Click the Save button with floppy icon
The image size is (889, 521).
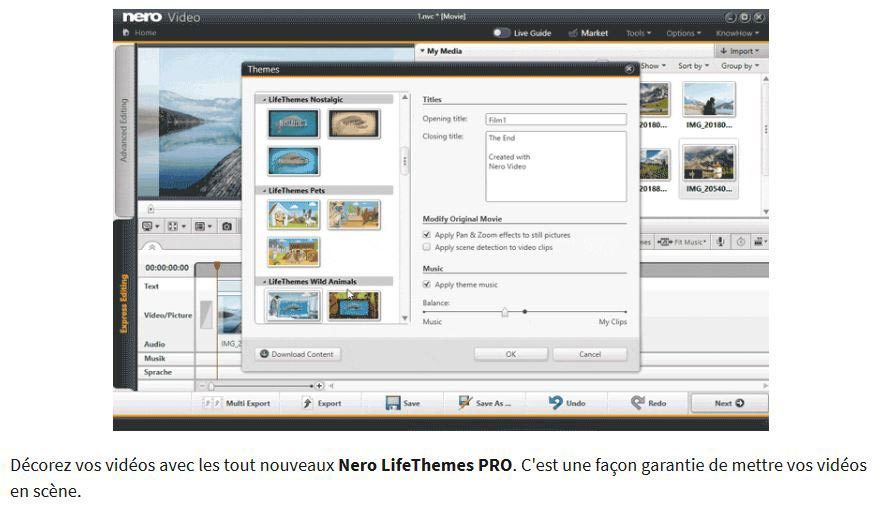coord(403,403)
